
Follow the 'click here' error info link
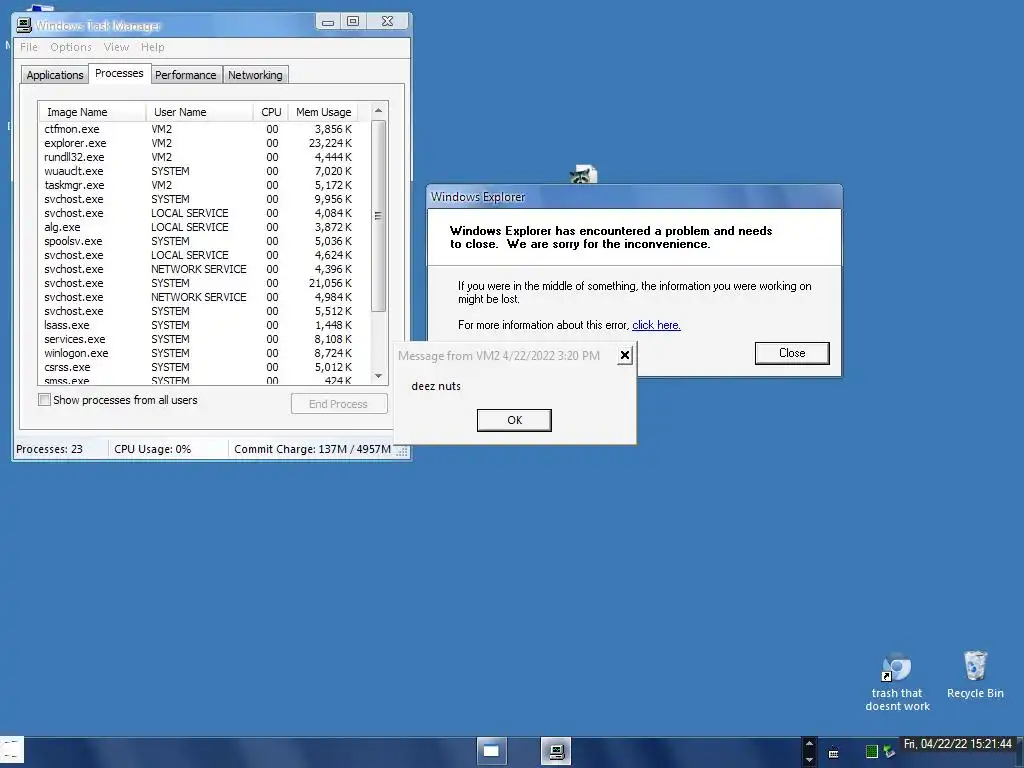656,325
